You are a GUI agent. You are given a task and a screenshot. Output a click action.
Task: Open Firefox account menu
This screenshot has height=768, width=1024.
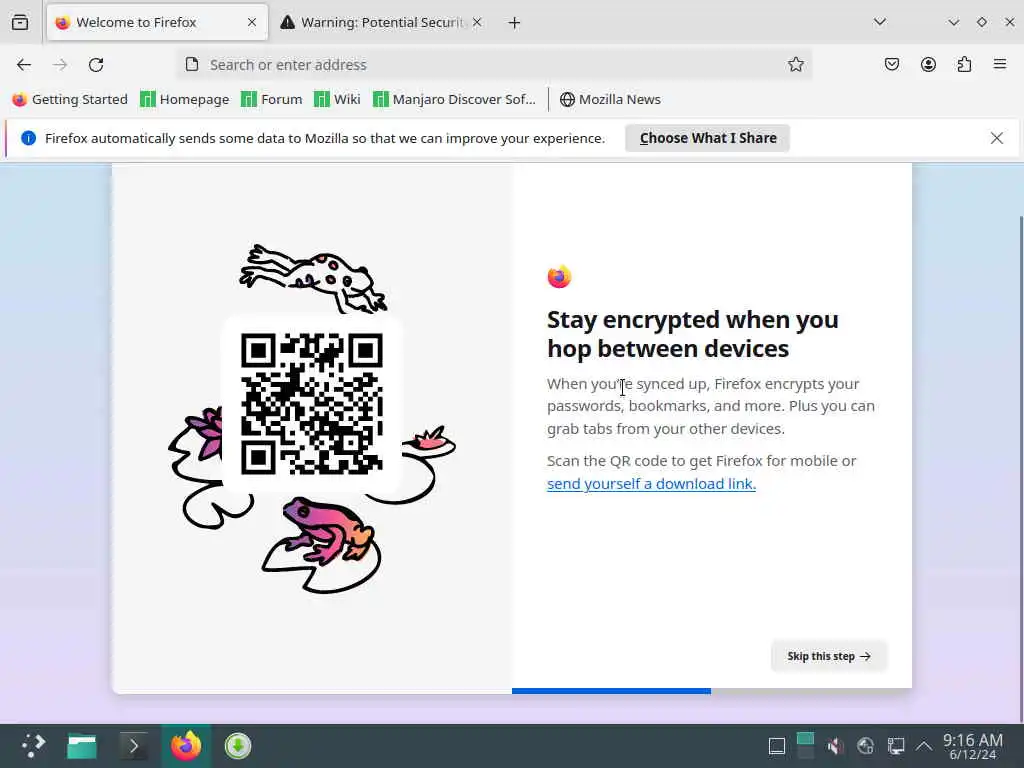(x=928, y=64)
